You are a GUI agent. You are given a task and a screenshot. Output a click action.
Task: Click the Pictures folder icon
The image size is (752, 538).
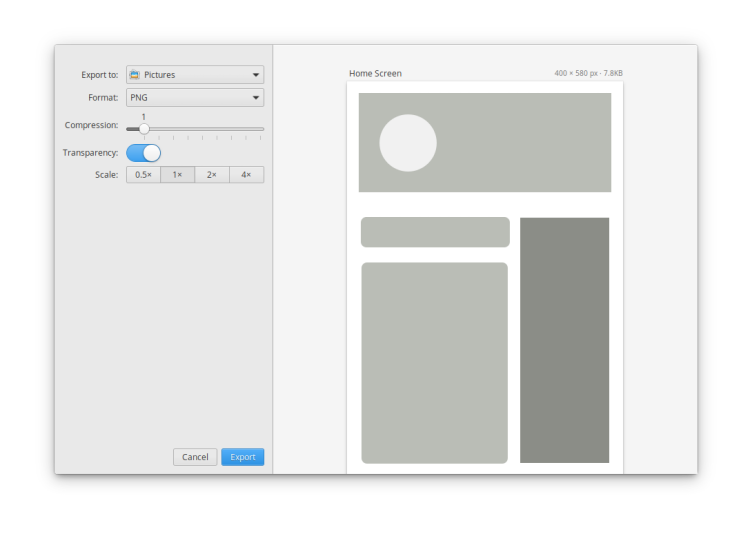[135, 75]
